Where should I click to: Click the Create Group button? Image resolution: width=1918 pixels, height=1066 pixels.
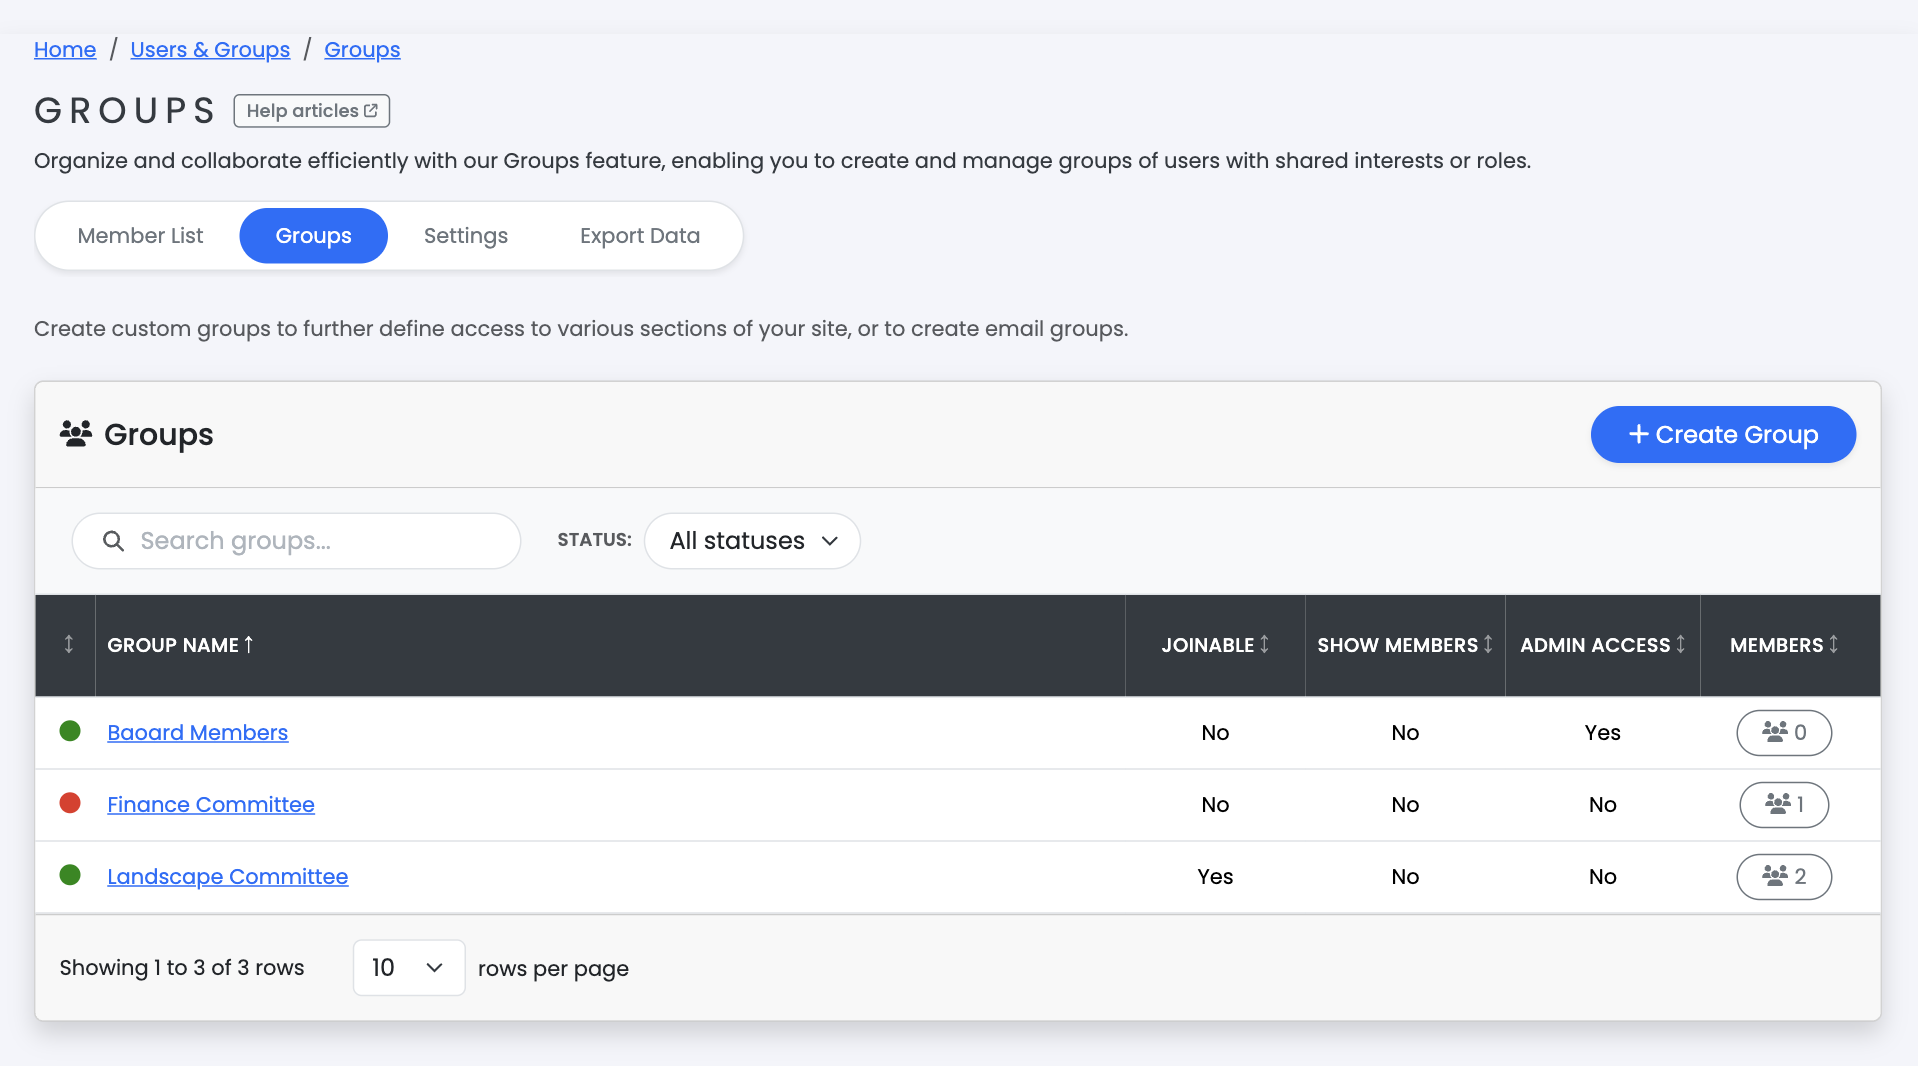click(x=1723, y=435)
